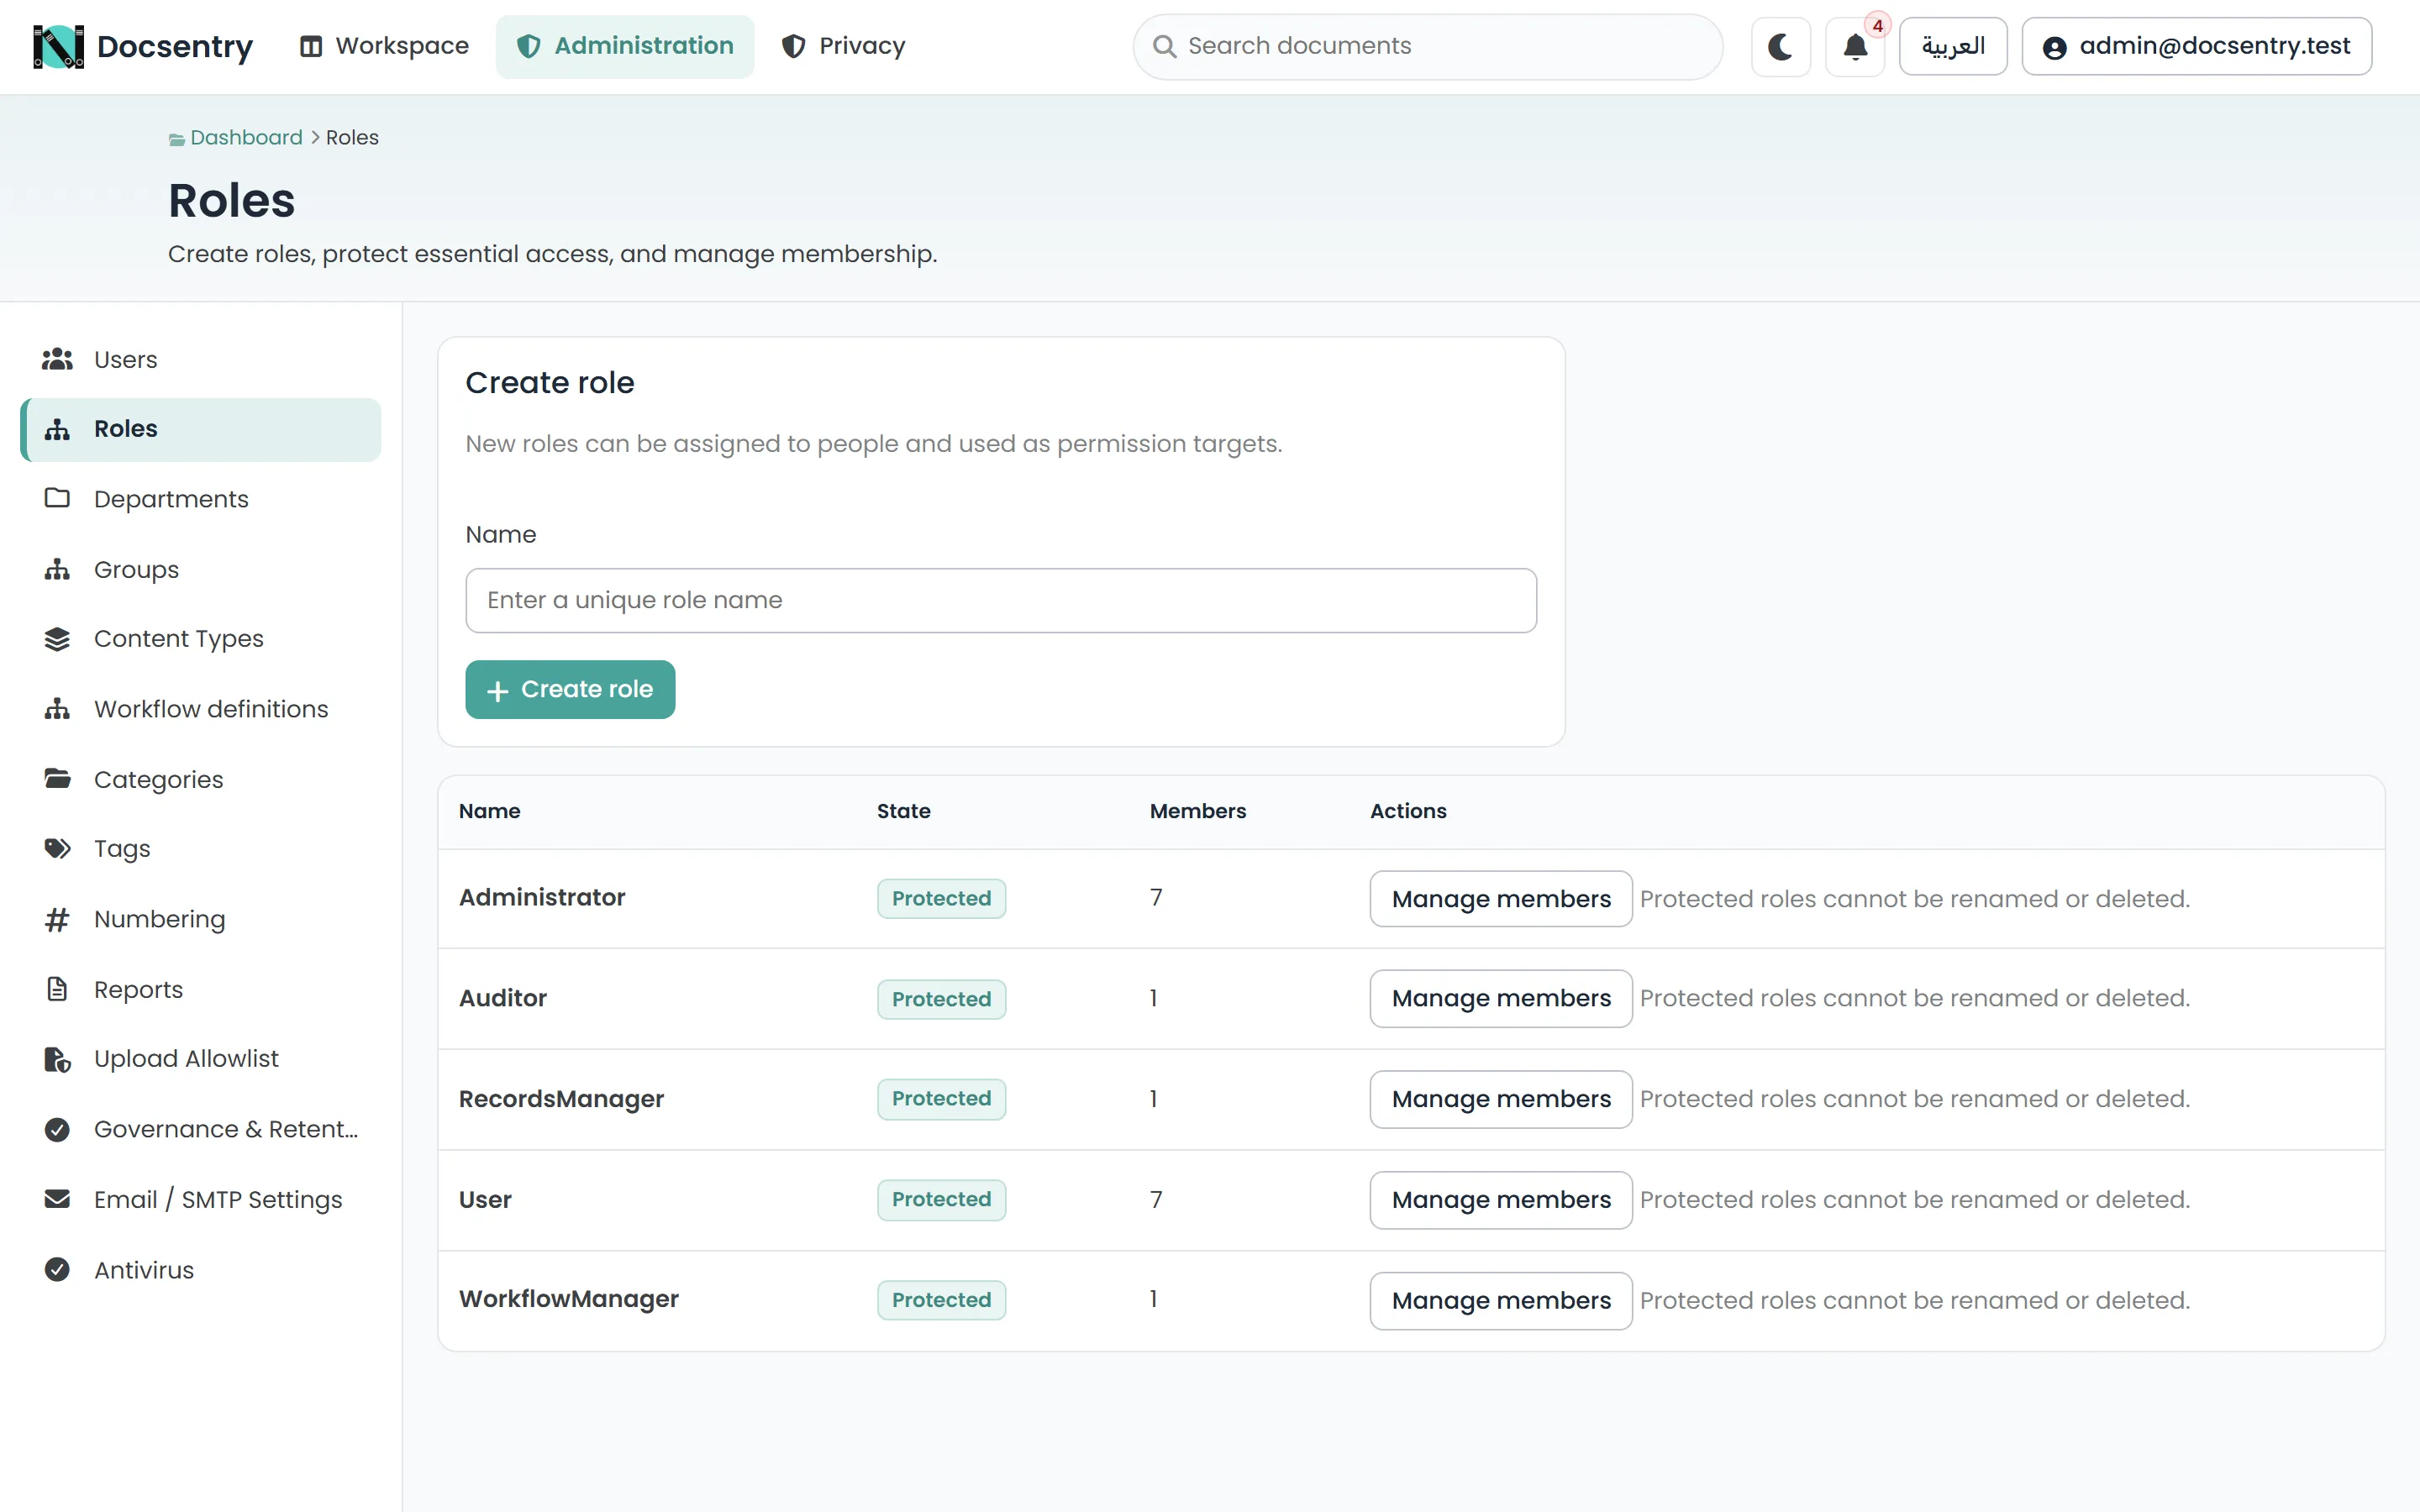This screenshot has width=2420, height=1512.
Task: Click the search magnifier icon
Action: click(1164, 46)
